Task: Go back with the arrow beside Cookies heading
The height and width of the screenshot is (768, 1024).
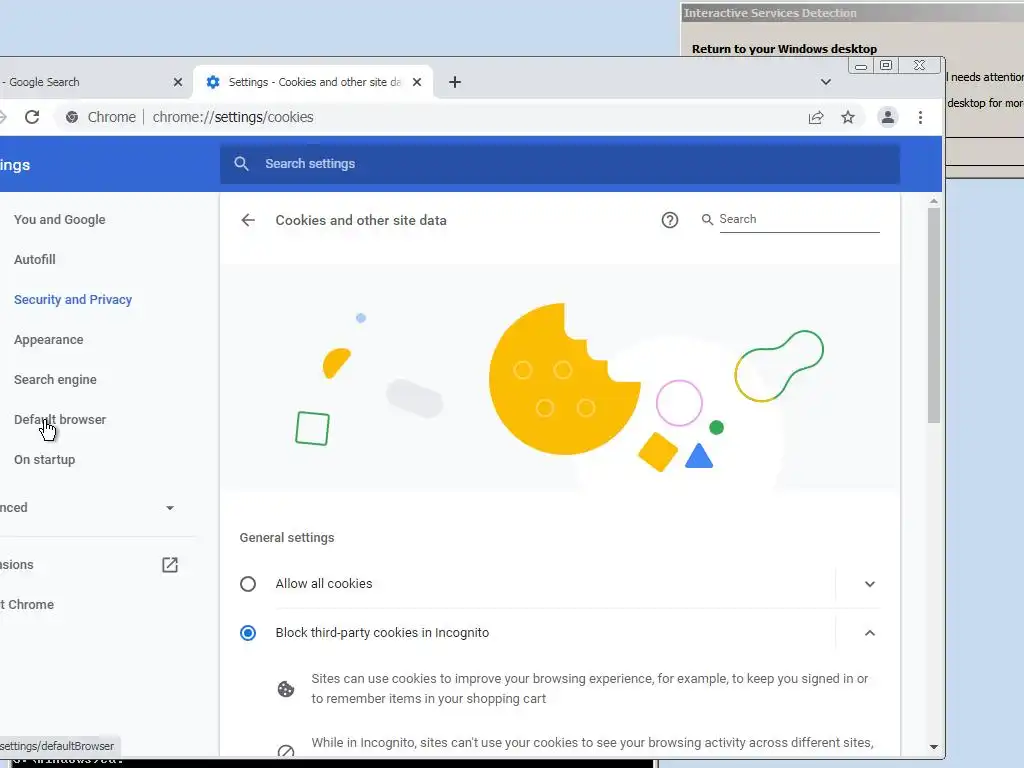Action: pos(248,220)
